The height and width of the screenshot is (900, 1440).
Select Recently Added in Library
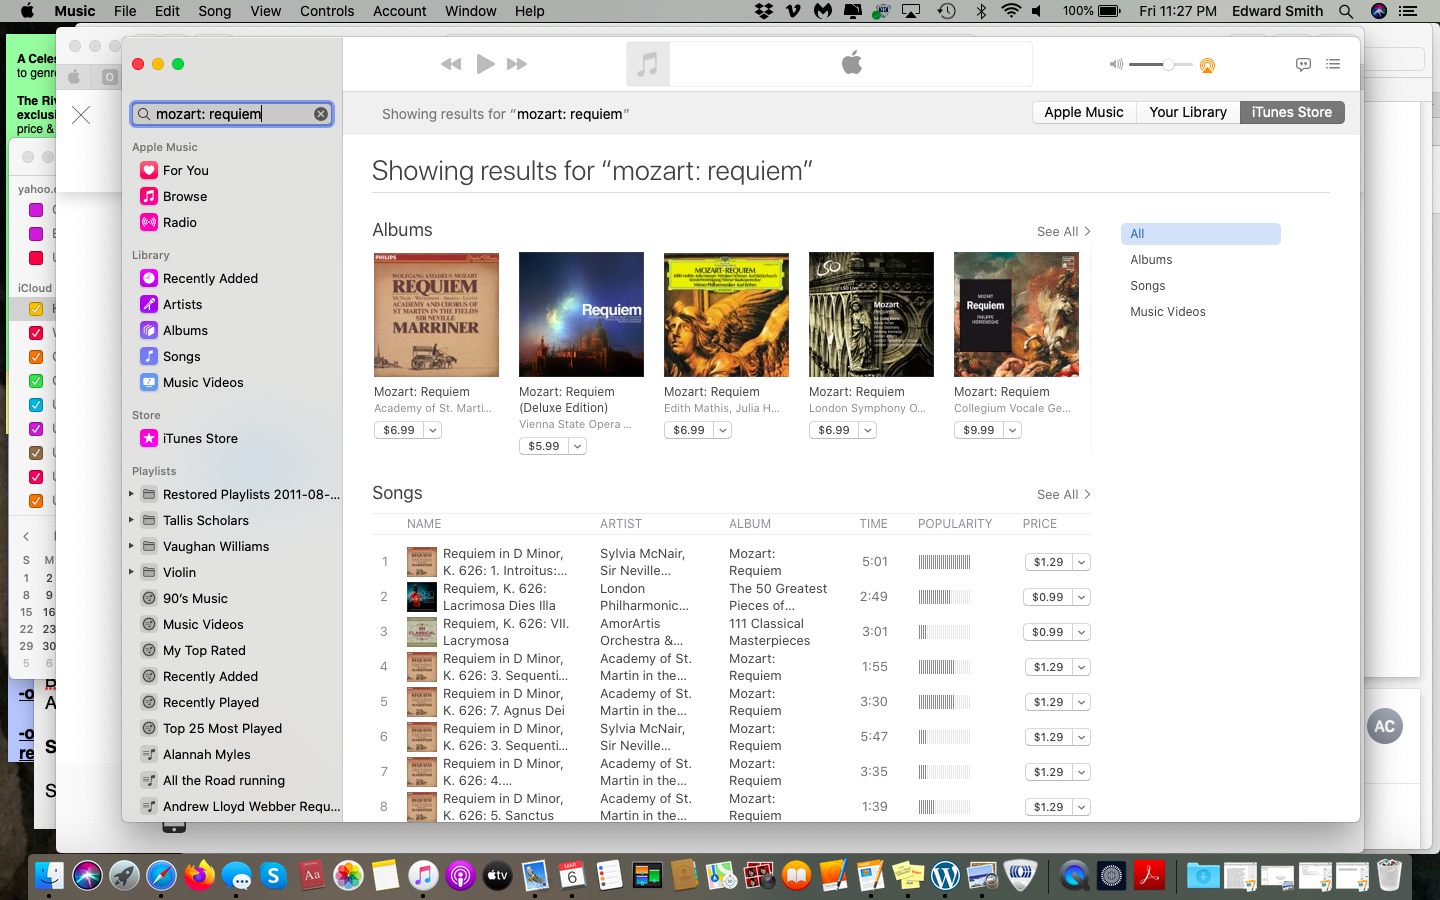coord(210,279)
